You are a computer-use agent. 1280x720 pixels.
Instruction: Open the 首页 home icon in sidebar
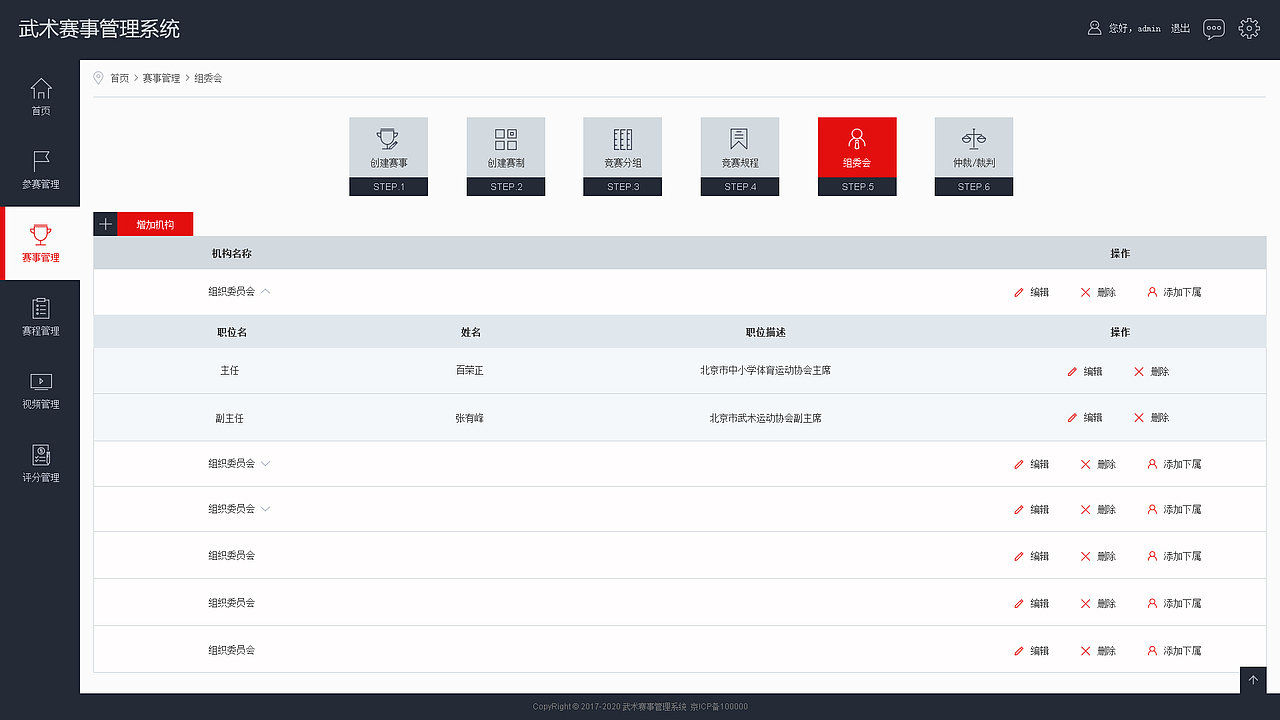click(x=40, y=95)
